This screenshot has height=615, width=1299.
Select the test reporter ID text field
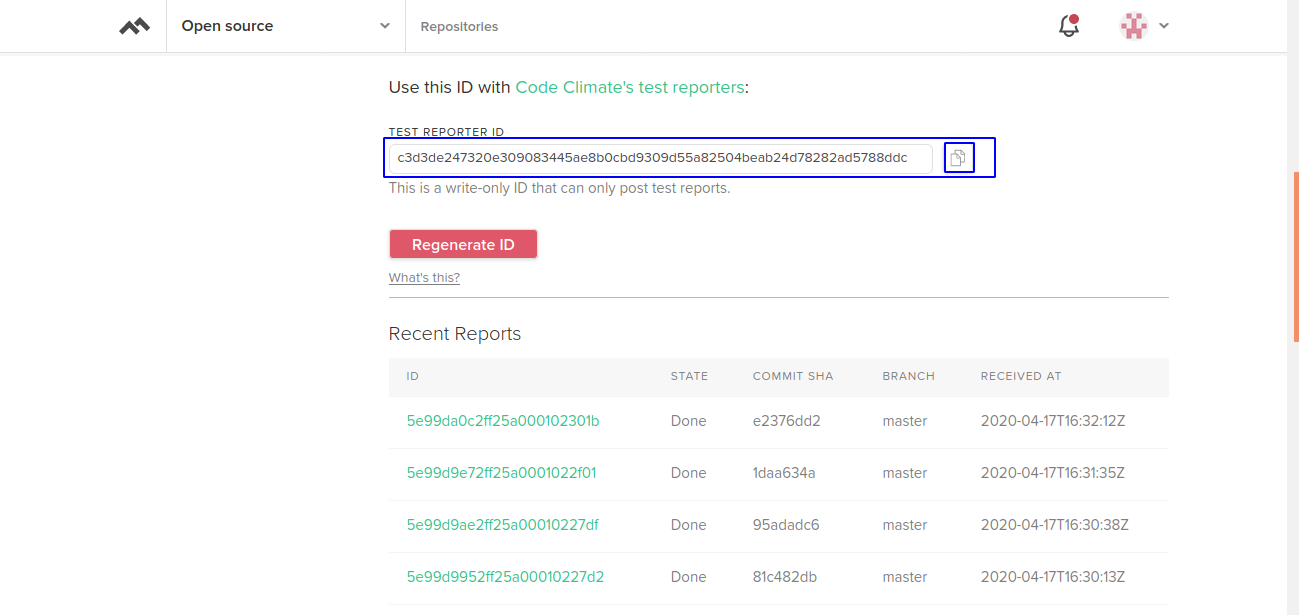point(660,158)
